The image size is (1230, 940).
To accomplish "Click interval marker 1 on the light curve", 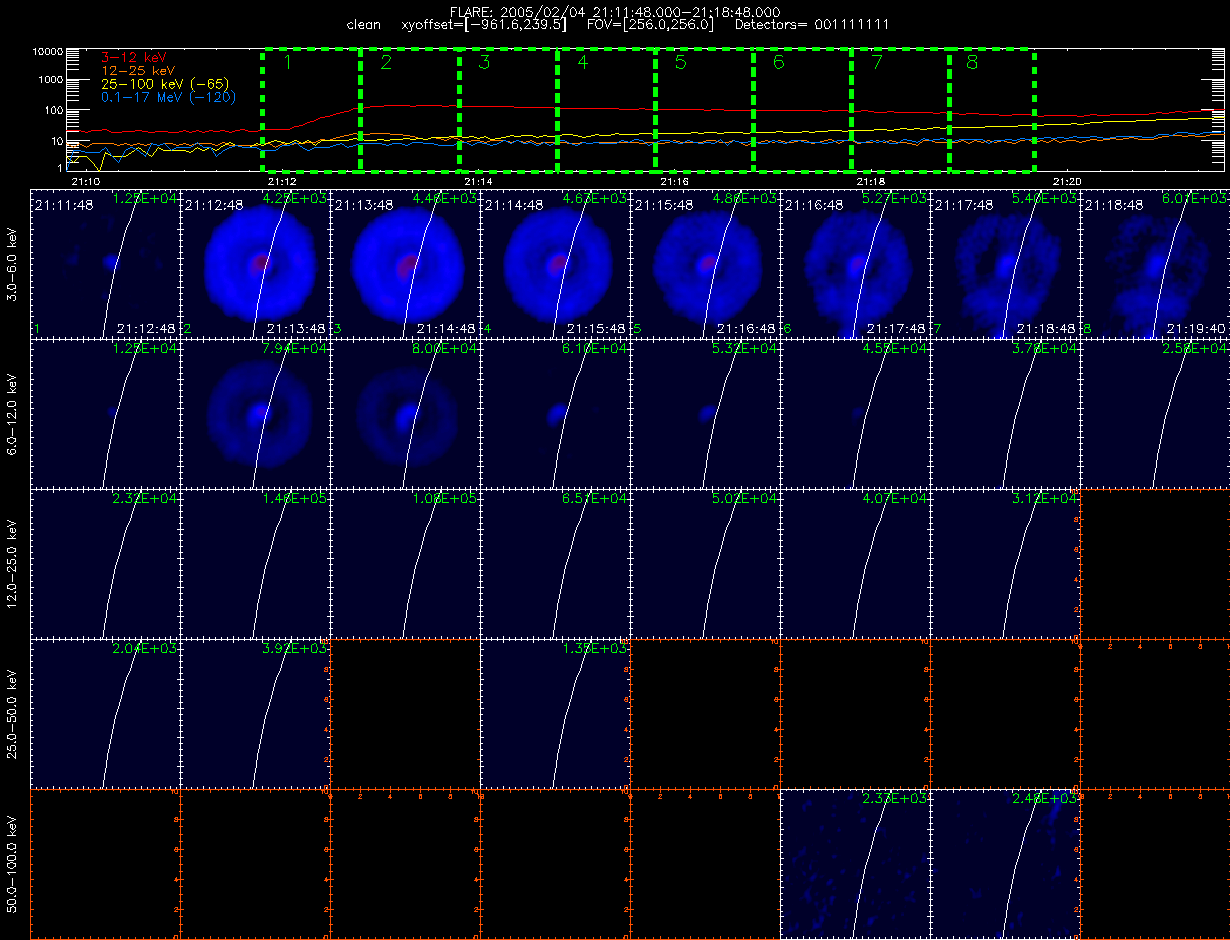I will [287, 63].
